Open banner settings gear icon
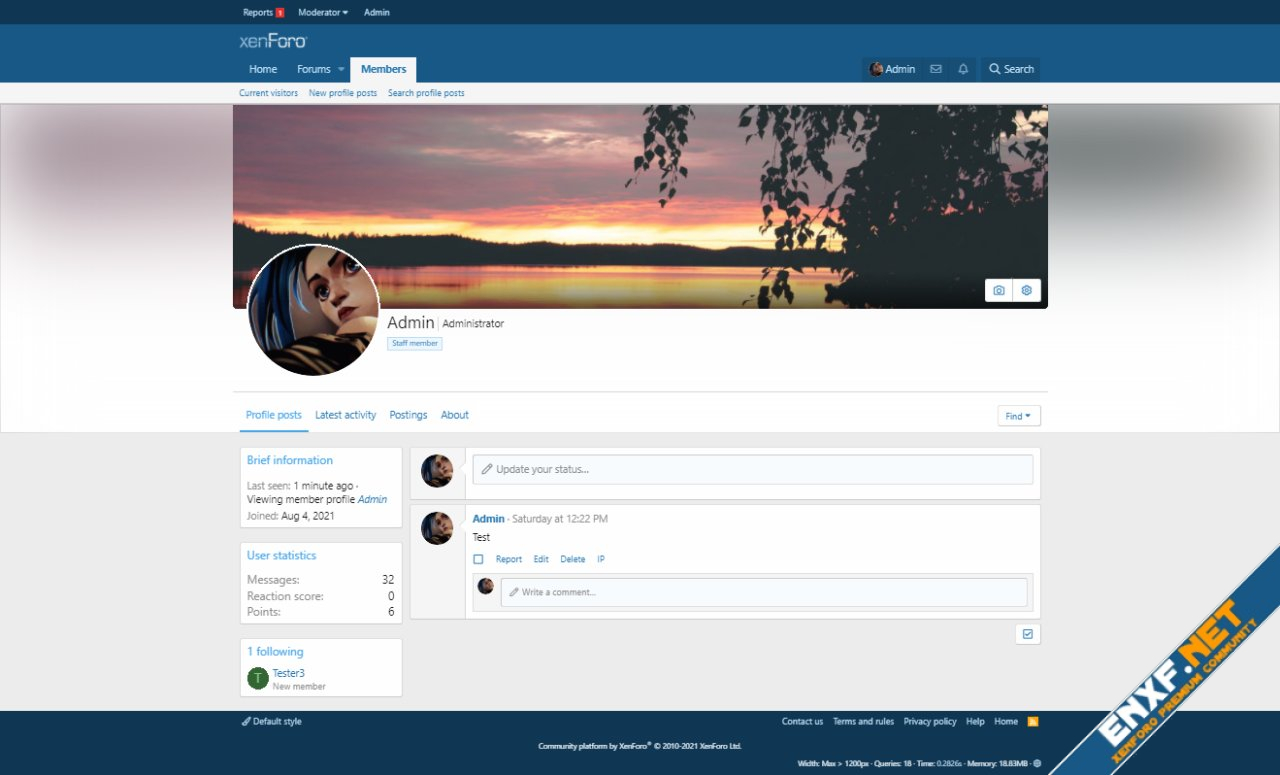1280x775 pixels. [x=1026, y=290]
